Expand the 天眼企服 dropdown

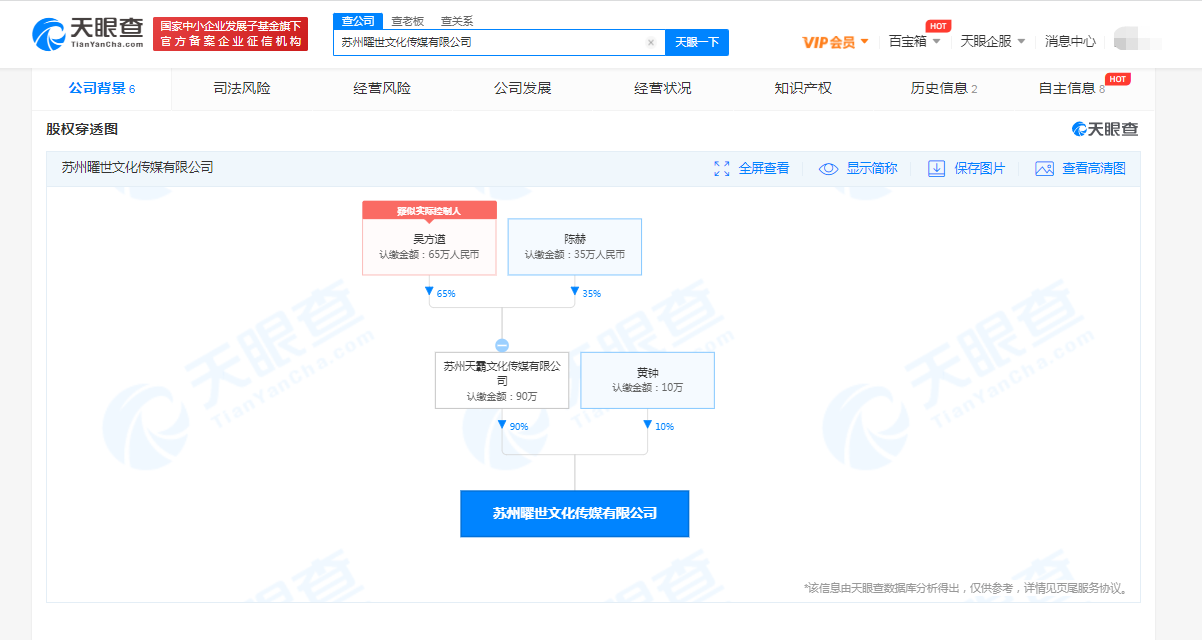993,41
